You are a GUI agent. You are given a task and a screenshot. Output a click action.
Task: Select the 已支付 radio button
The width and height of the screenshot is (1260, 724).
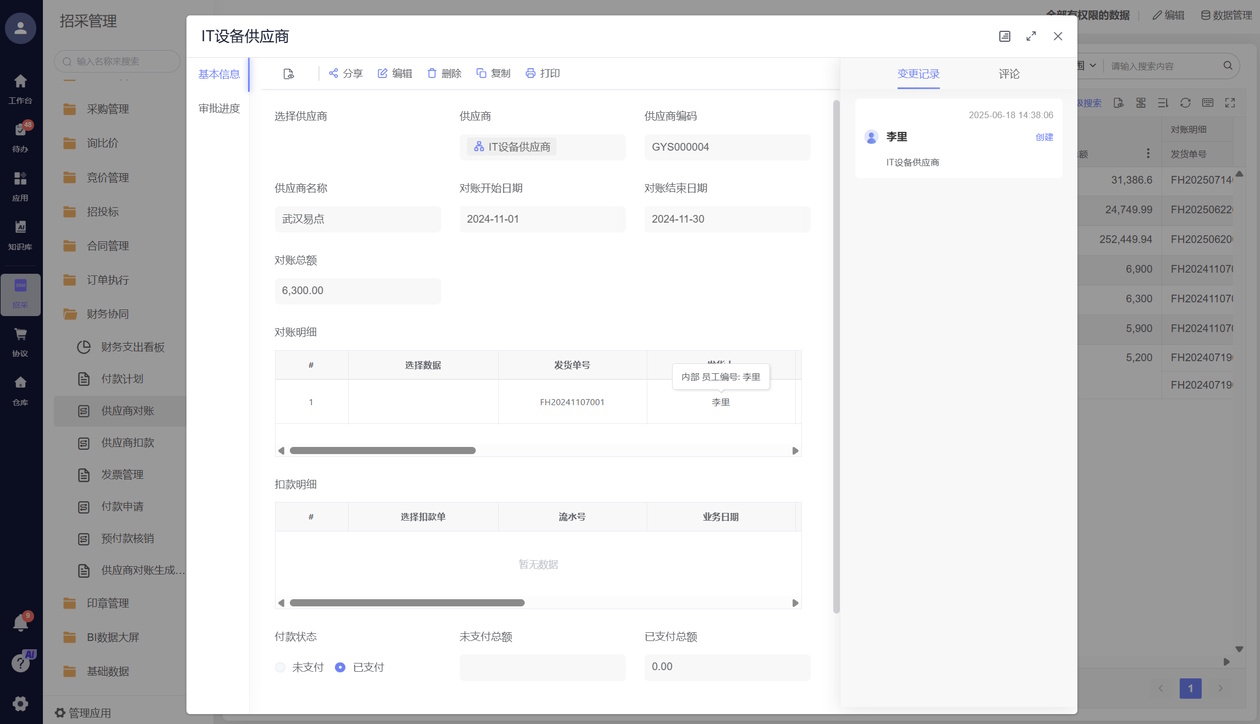[x=341, y=667]
